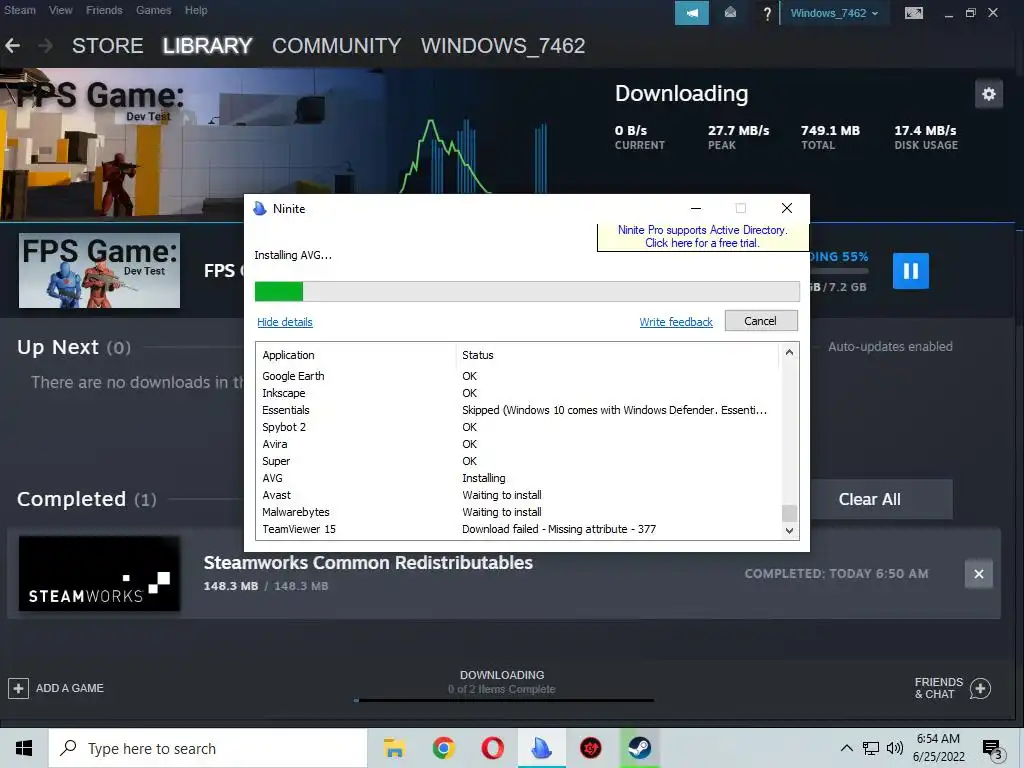
Task: Open FRIENDS & CHAT plus icon
Action: click(x=980, y=688)
